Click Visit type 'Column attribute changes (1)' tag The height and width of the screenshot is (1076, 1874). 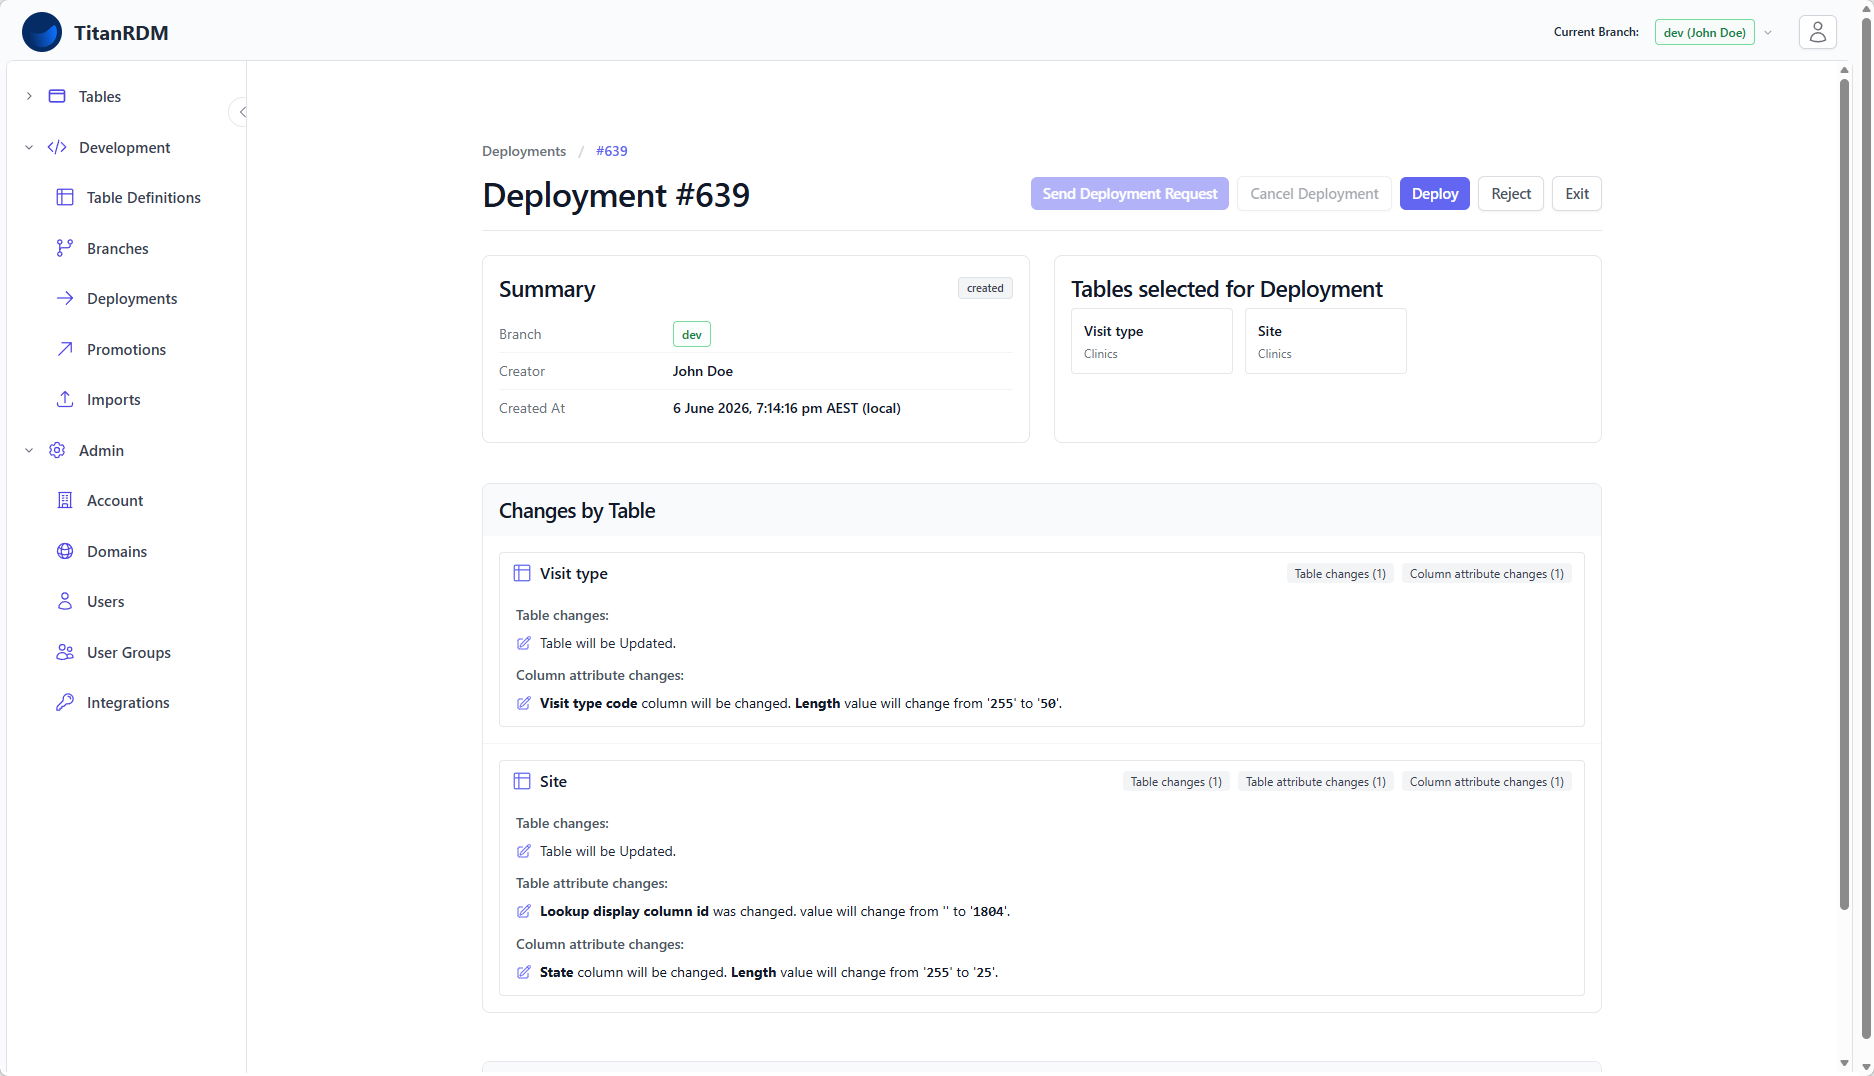pos(1486,573)
